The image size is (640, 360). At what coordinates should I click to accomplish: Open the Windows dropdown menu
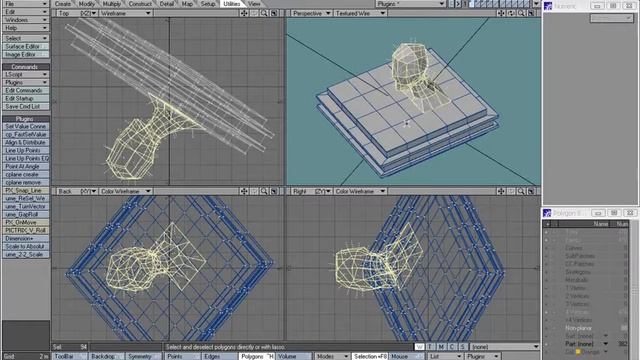tap(25, 20)
